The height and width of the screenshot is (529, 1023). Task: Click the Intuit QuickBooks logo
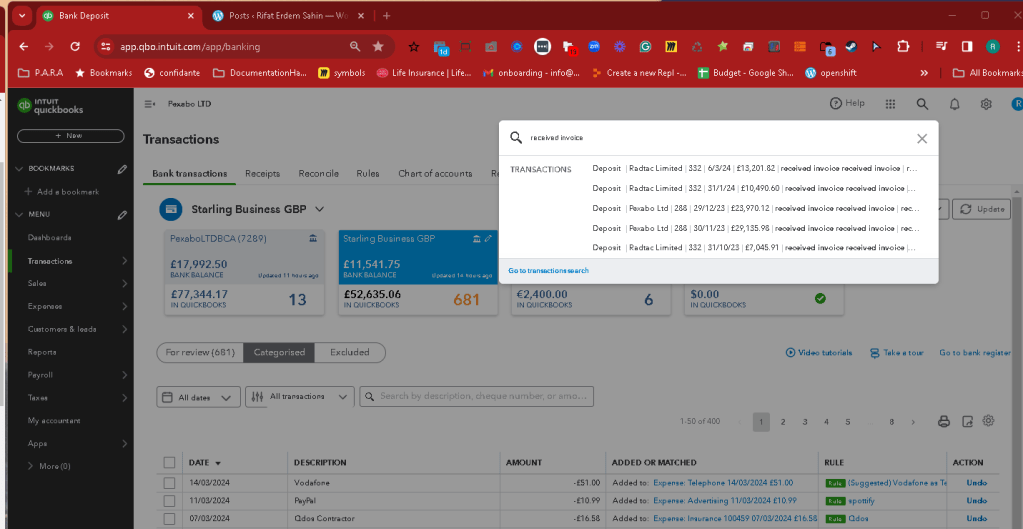(50, 106)
